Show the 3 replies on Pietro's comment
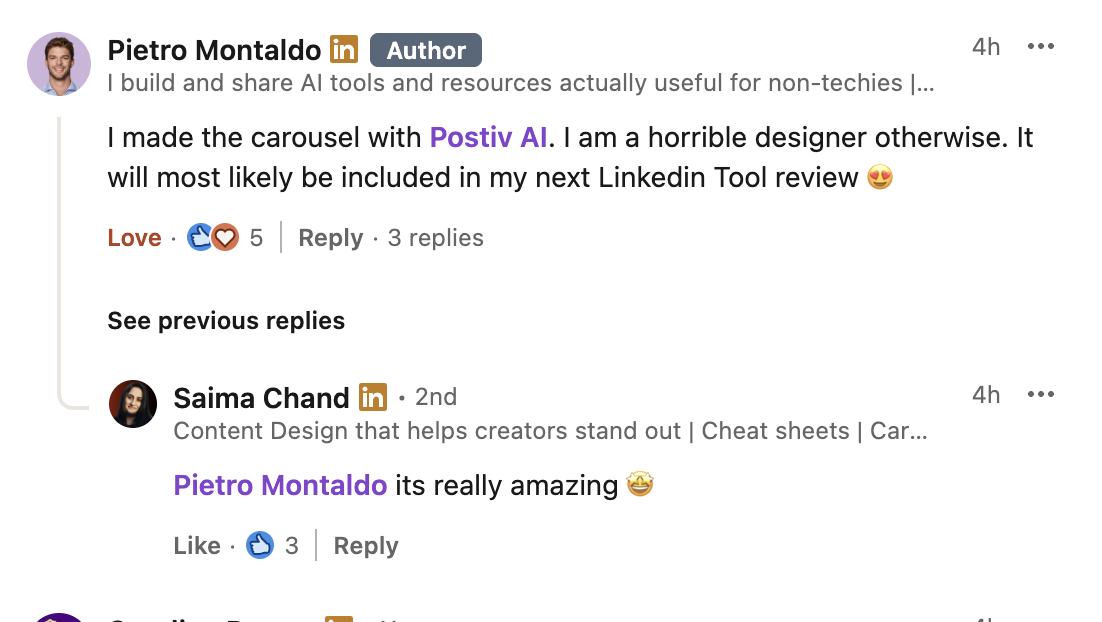This screenshot has height=622, width=1102. [435, 238]
